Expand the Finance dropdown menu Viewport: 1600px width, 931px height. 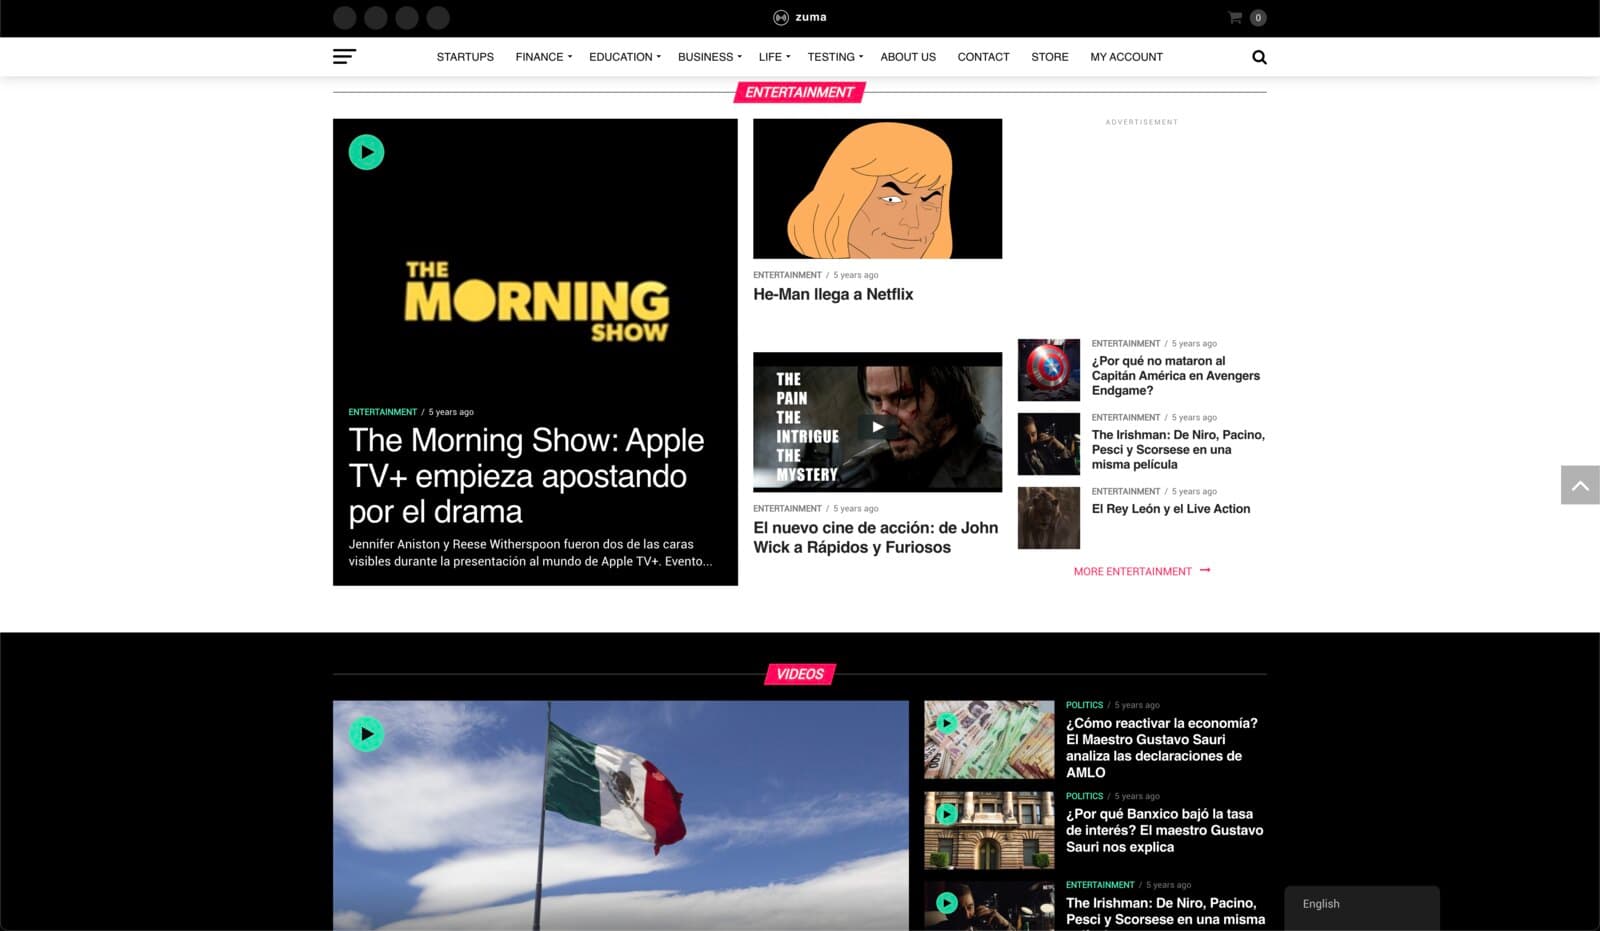543,57
